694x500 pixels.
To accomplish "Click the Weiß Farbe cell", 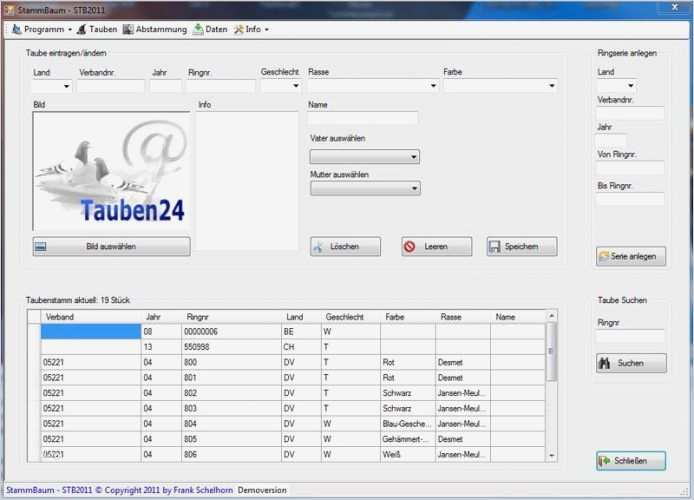I will [x=408, y=454].
